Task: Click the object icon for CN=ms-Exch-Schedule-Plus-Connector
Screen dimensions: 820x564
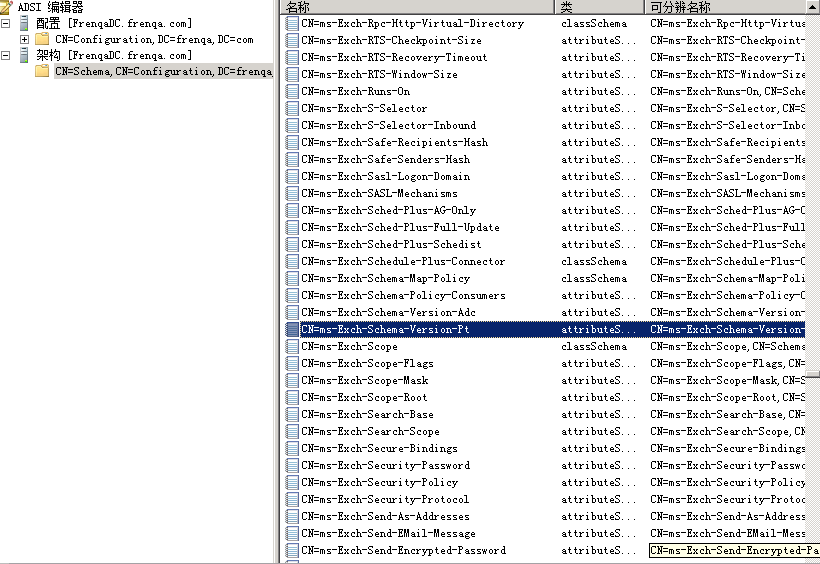Action: [292, 262]
